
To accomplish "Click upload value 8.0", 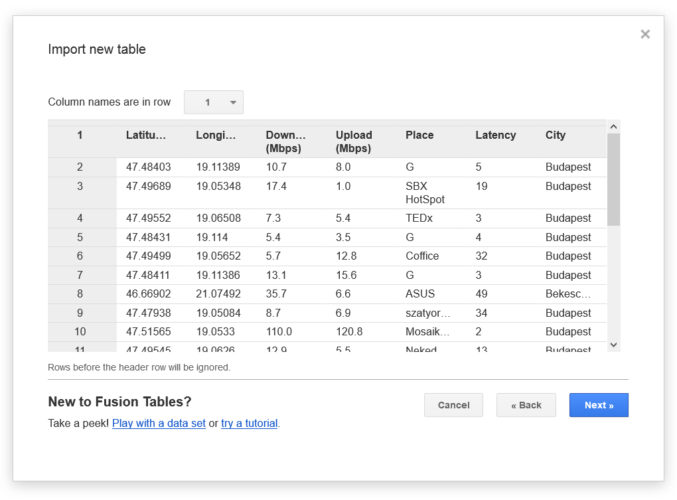I will 343,167.
